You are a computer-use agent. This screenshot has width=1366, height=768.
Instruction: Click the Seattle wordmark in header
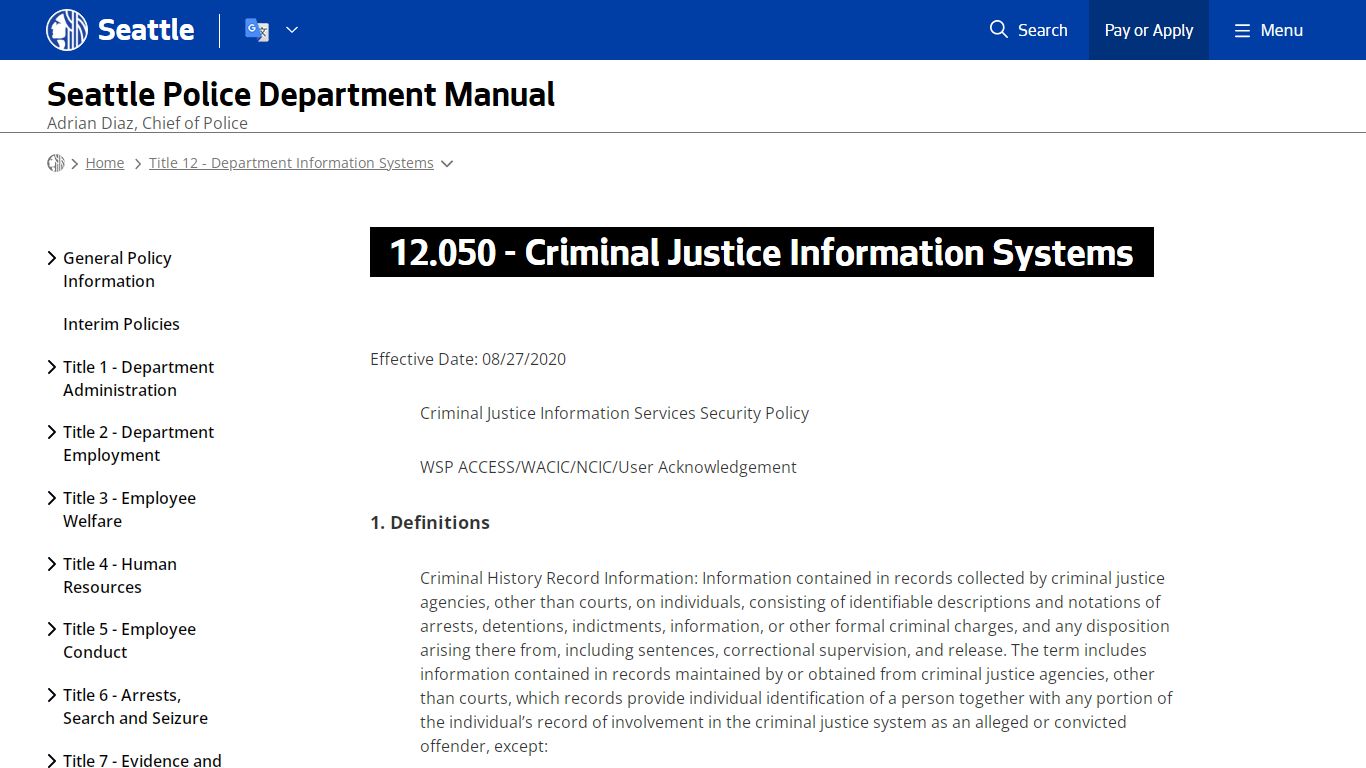click(x=146, y=30)
